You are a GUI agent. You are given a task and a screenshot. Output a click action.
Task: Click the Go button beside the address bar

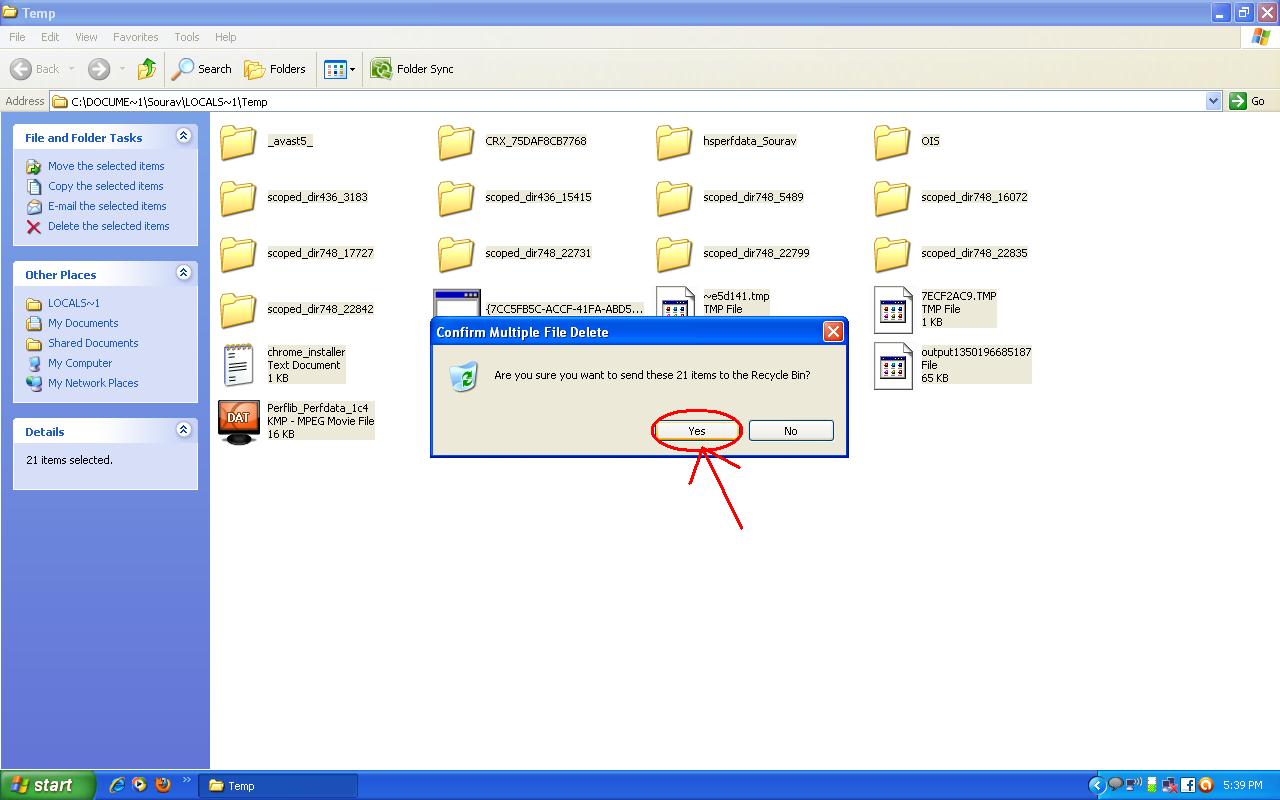tap(1248, 101)
